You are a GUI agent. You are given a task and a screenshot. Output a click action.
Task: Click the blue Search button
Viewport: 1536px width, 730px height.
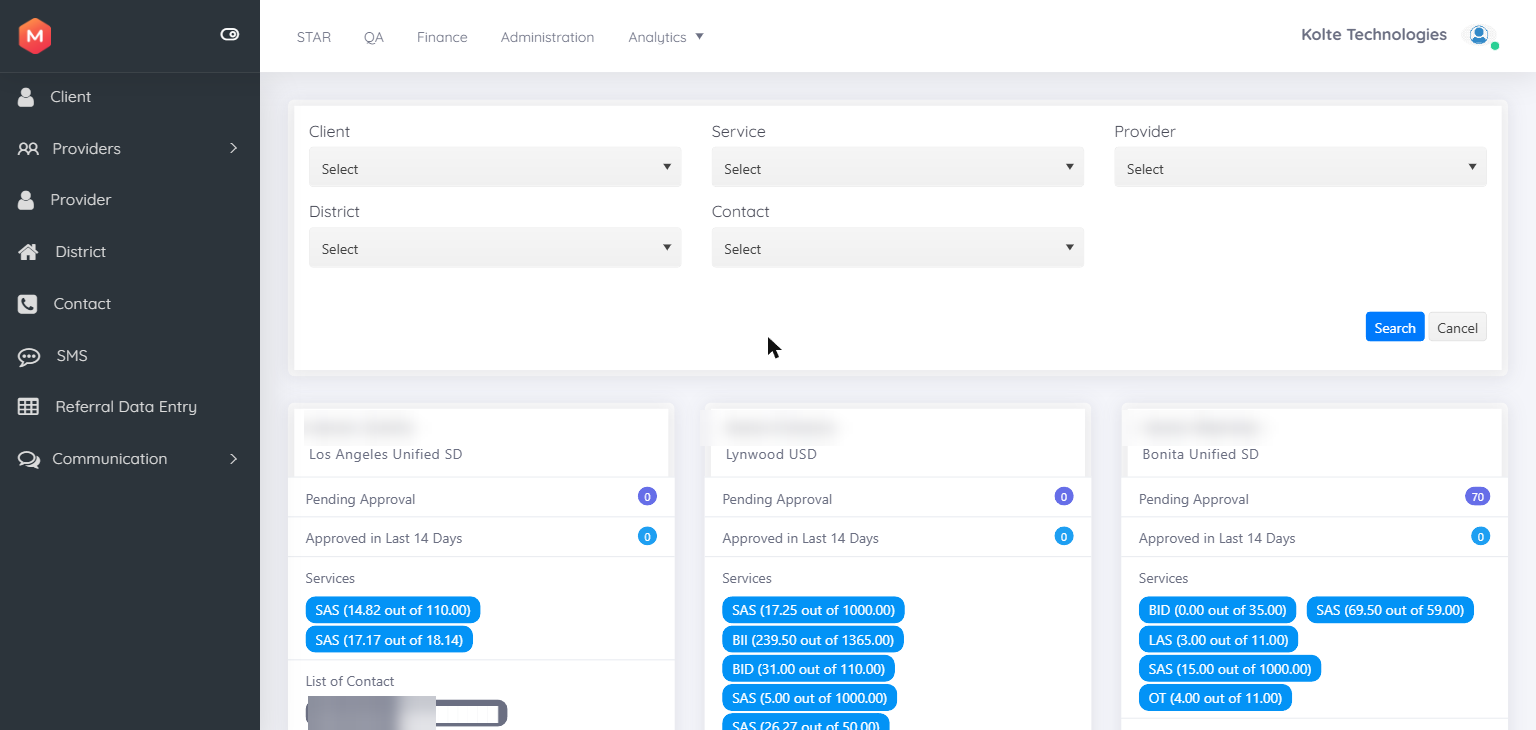[1395, 327]
